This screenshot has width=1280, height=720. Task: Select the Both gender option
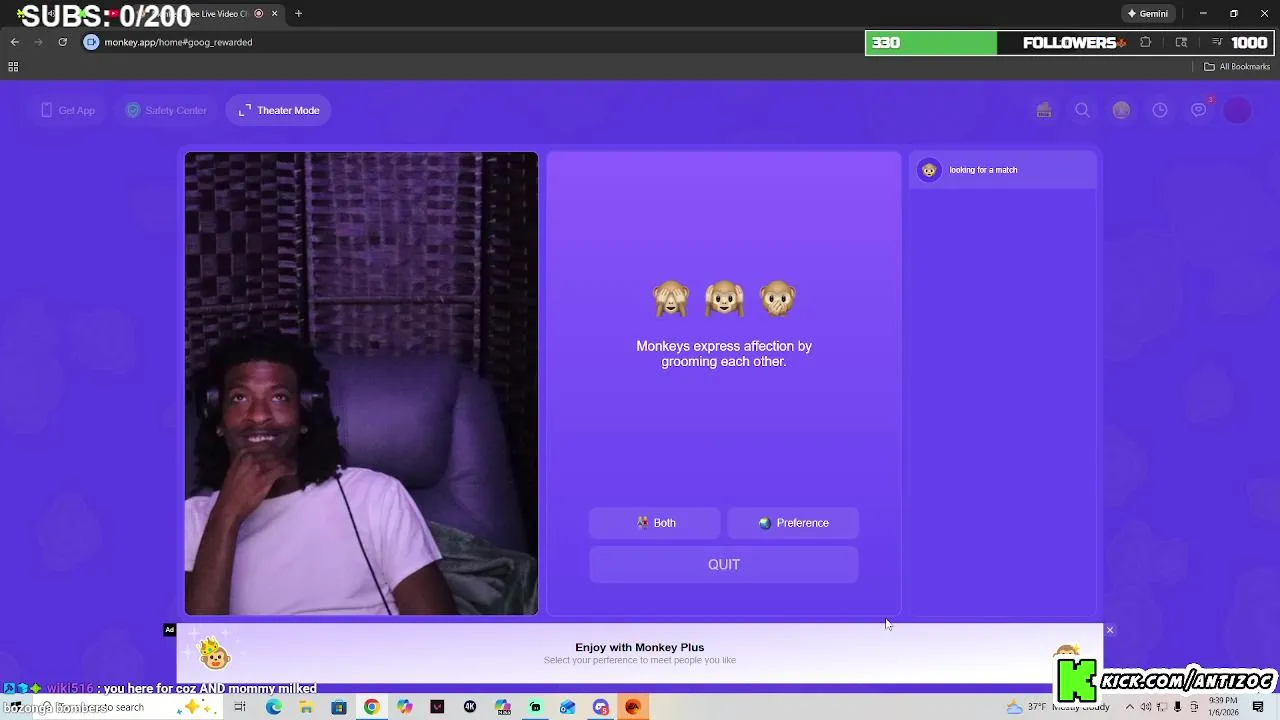tap(655, 523)
